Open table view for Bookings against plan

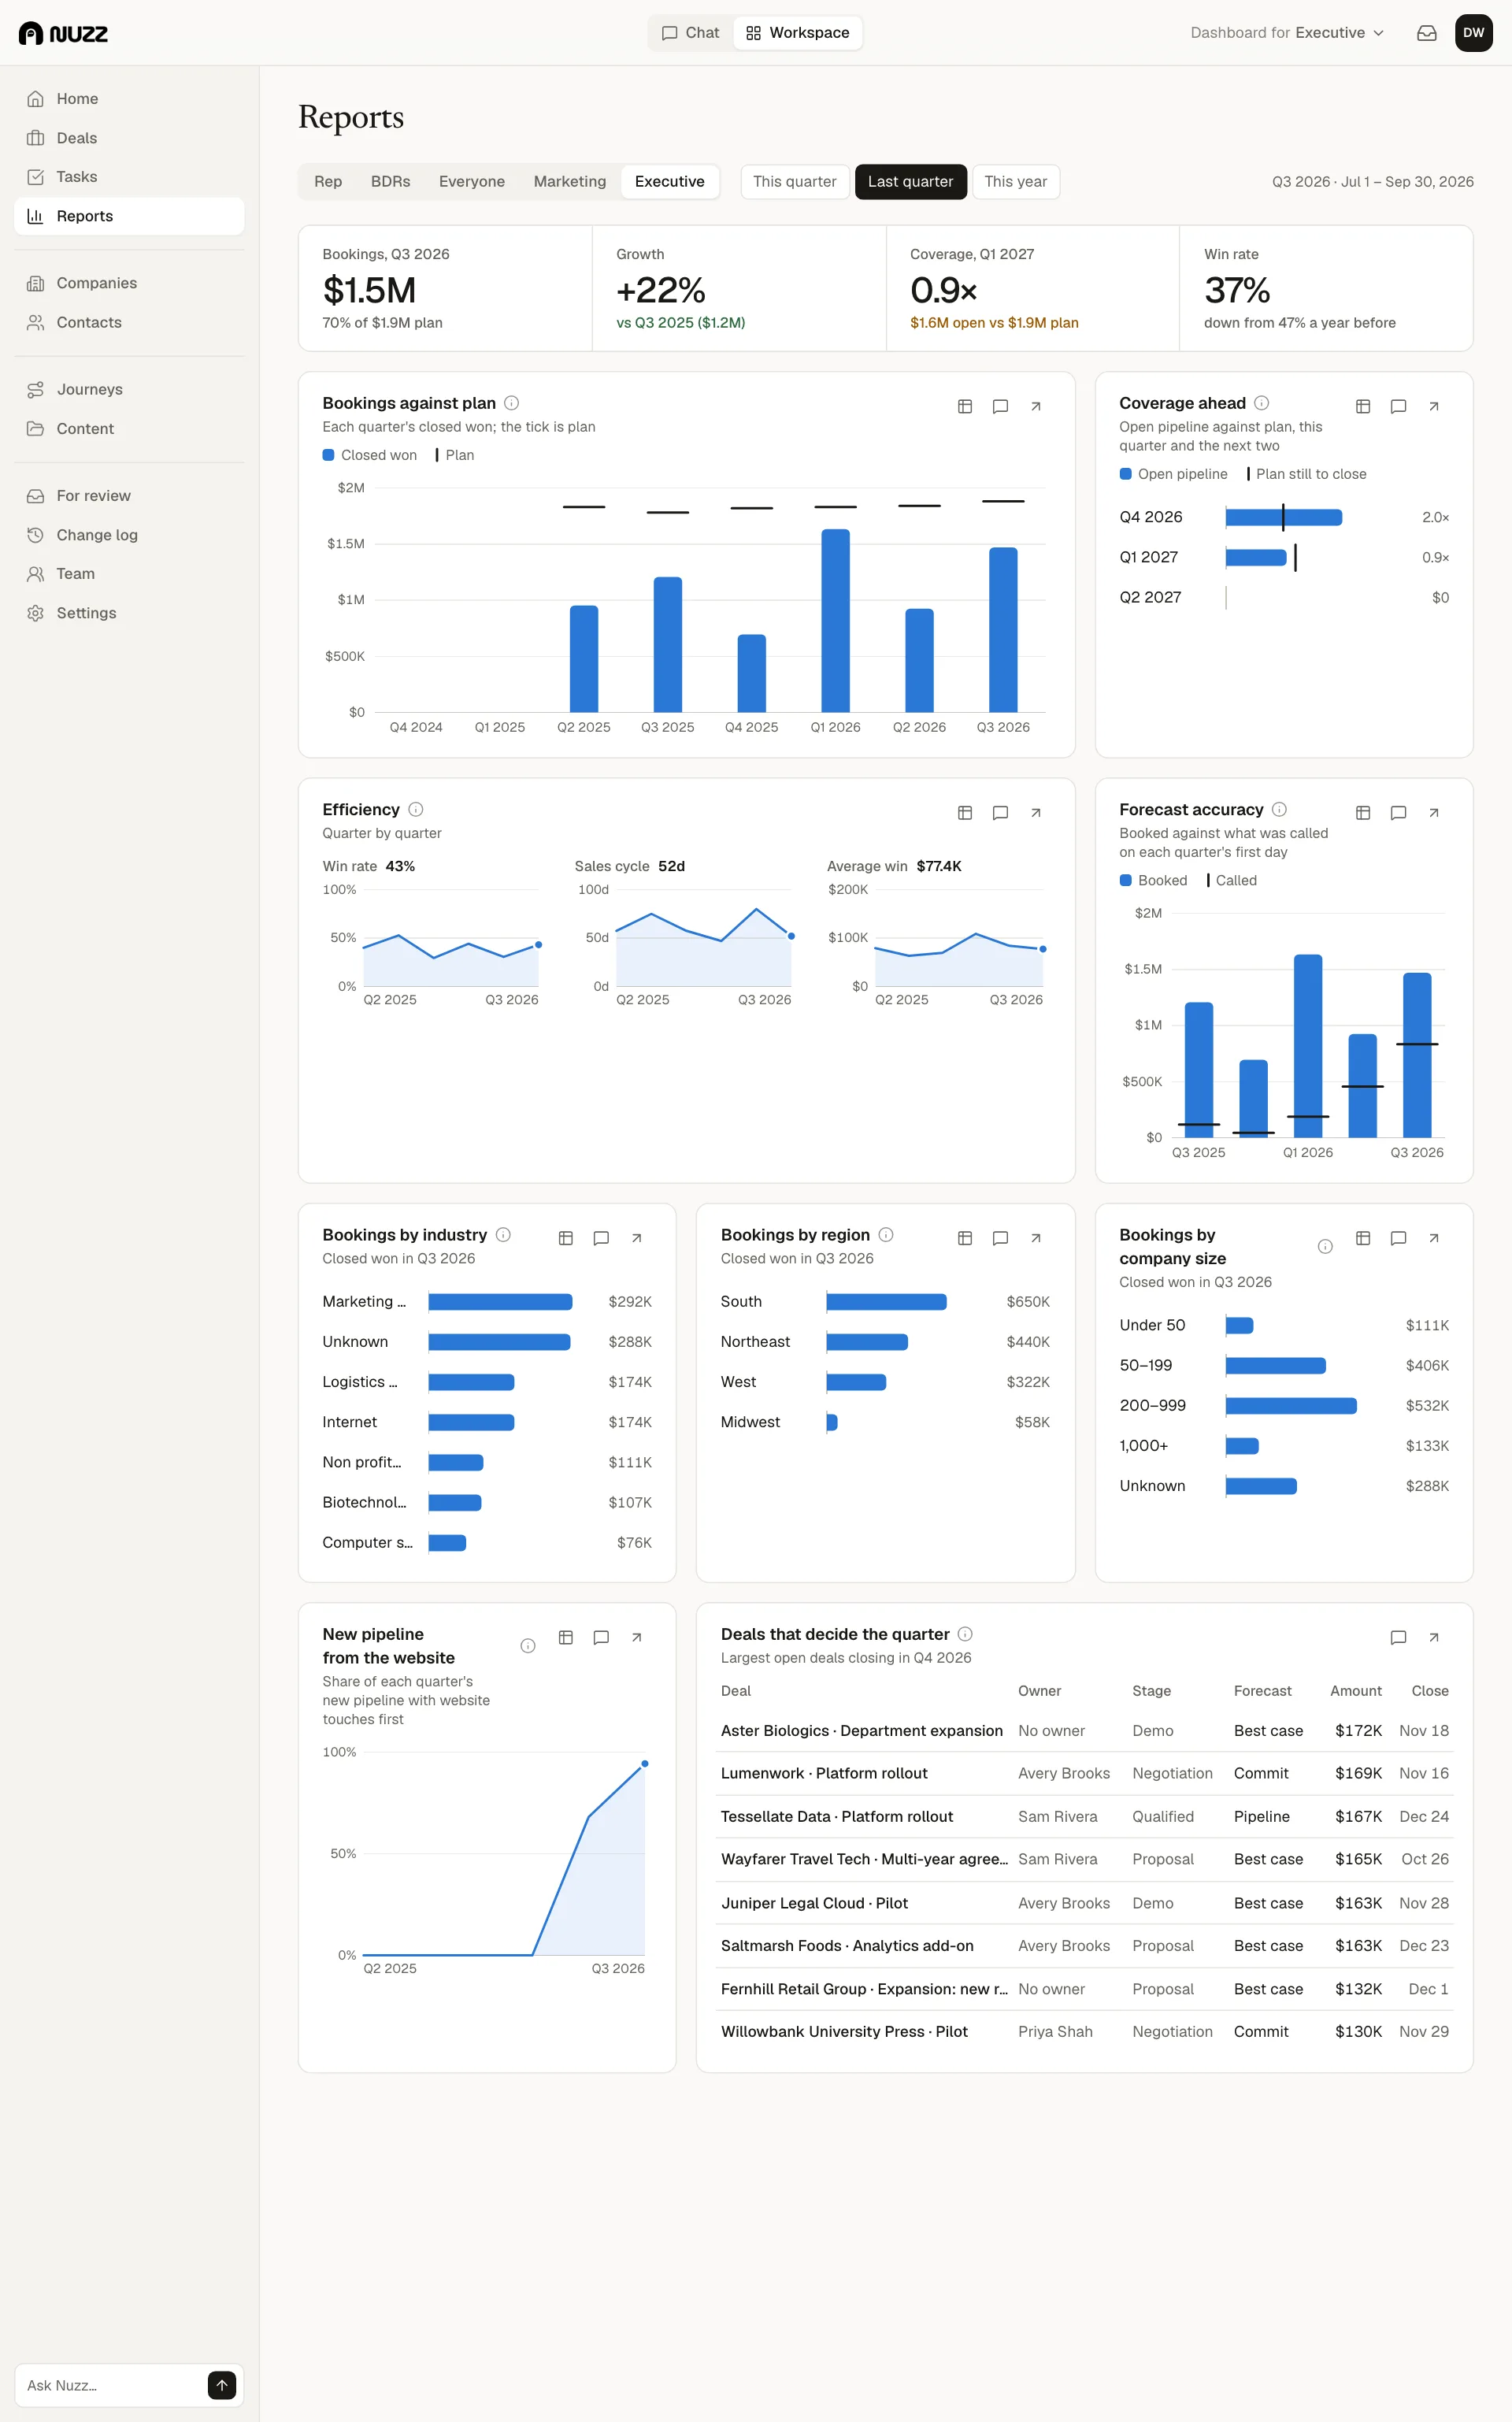[x=964, y=406]
